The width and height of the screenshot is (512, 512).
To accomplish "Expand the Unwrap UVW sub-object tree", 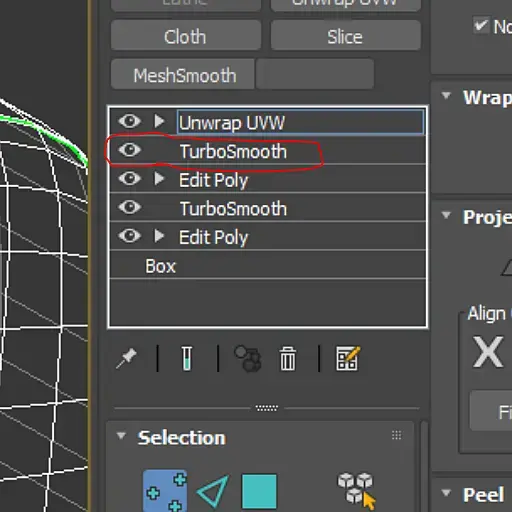I will click(159, 121).
